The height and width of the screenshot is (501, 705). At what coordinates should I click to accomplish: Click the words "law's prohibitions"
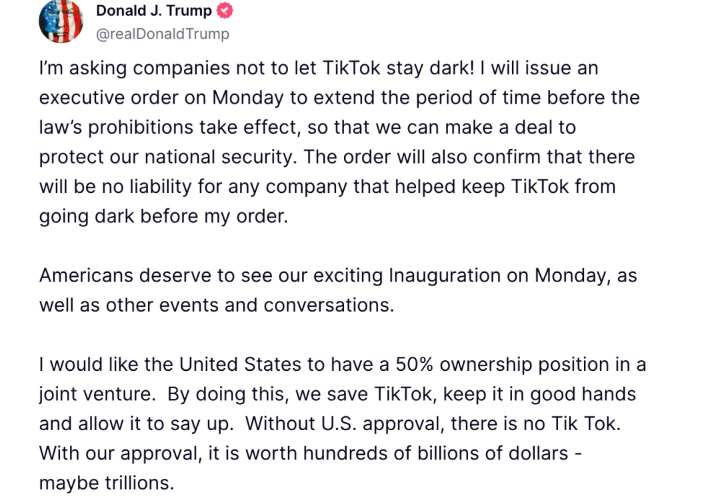click(116, 127)
